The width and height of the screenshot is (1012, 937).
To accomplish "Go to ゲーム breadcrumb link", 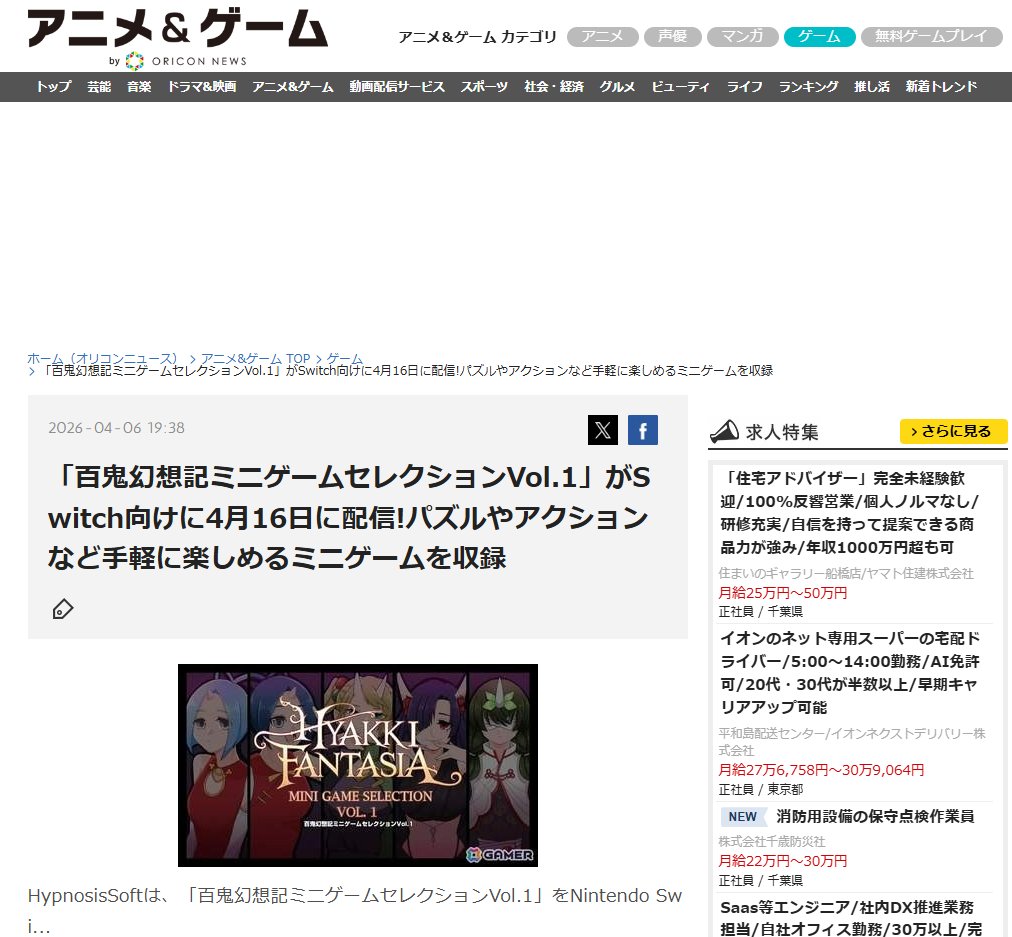I will [344, 358].
